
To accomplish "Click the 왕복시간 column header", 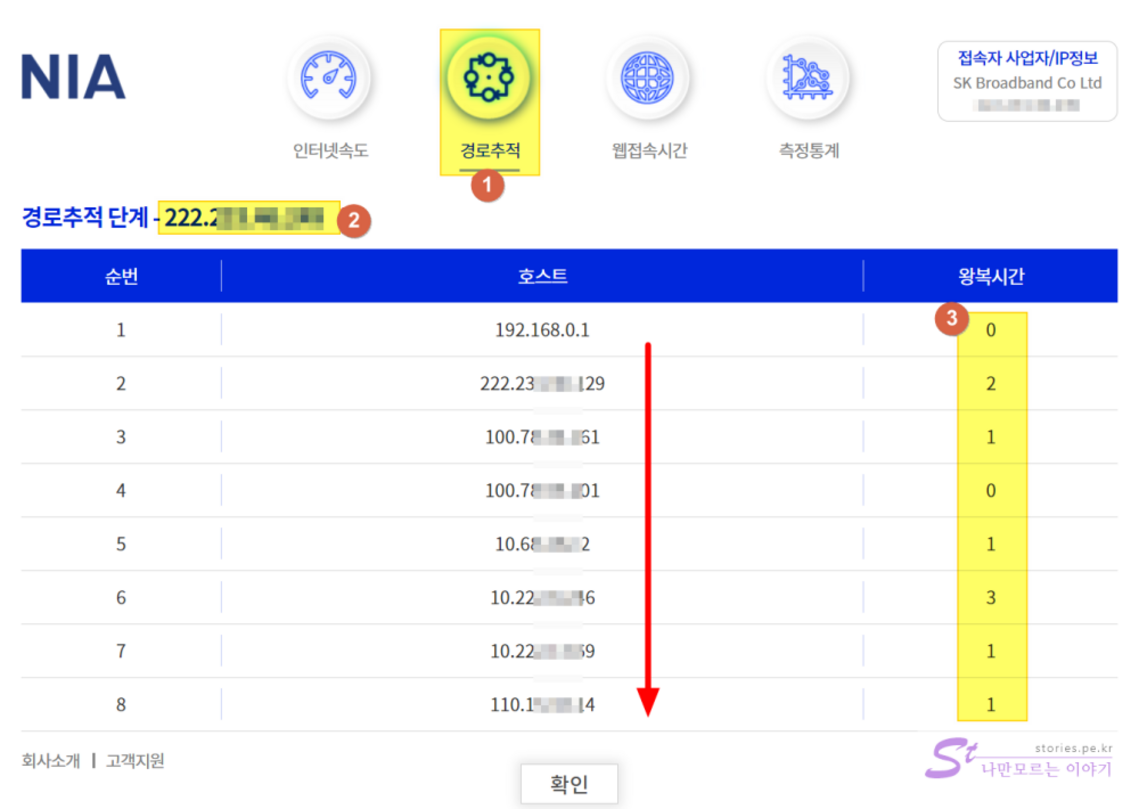I will click(990, 276).
